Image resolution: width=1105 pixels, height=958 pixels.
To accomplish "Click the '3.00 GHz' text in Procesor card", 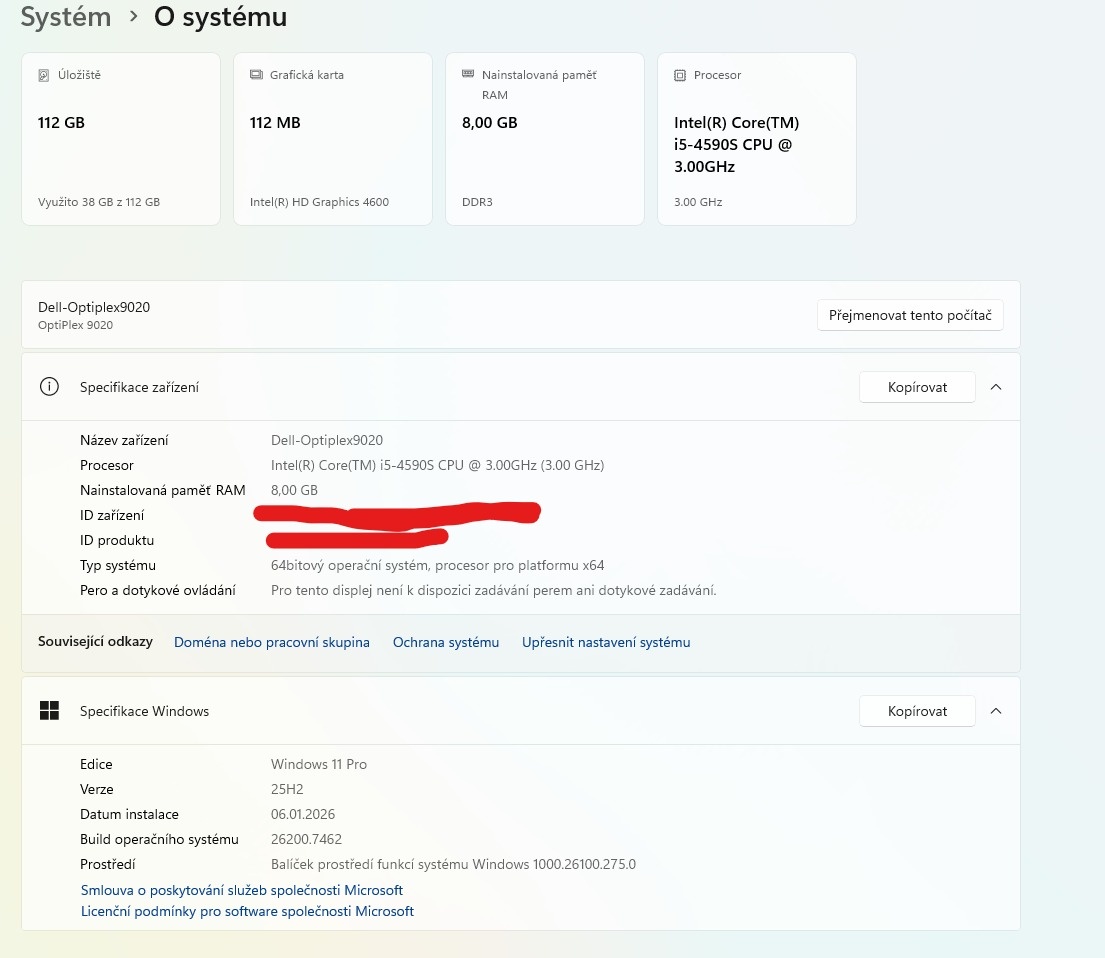I will pyautogui.click(x=698, y=202).
